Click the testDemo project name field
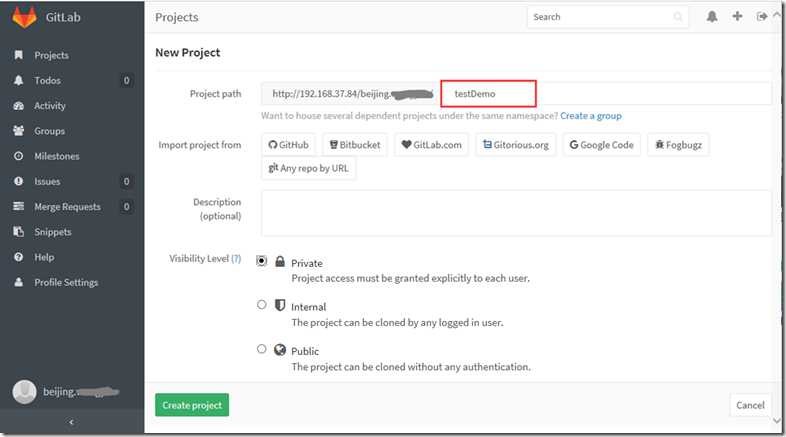Image resolution: width=786 pixels, height=437 pixels. [489, 94]
